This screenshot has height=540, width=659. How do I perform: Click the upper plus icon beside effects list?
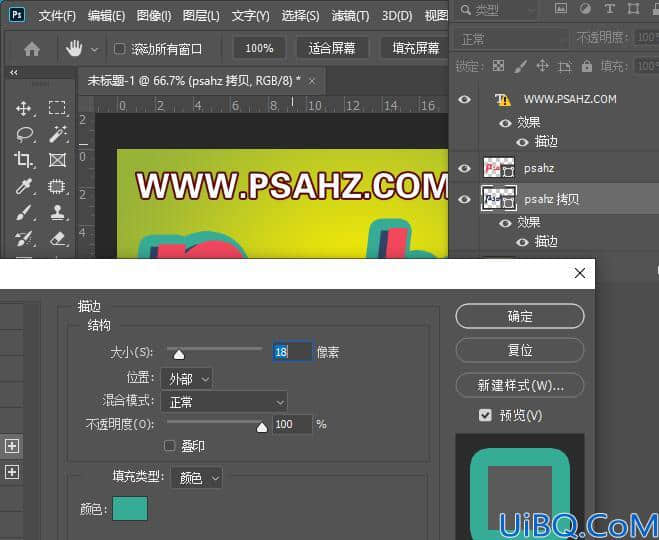[x=12, y=446]
